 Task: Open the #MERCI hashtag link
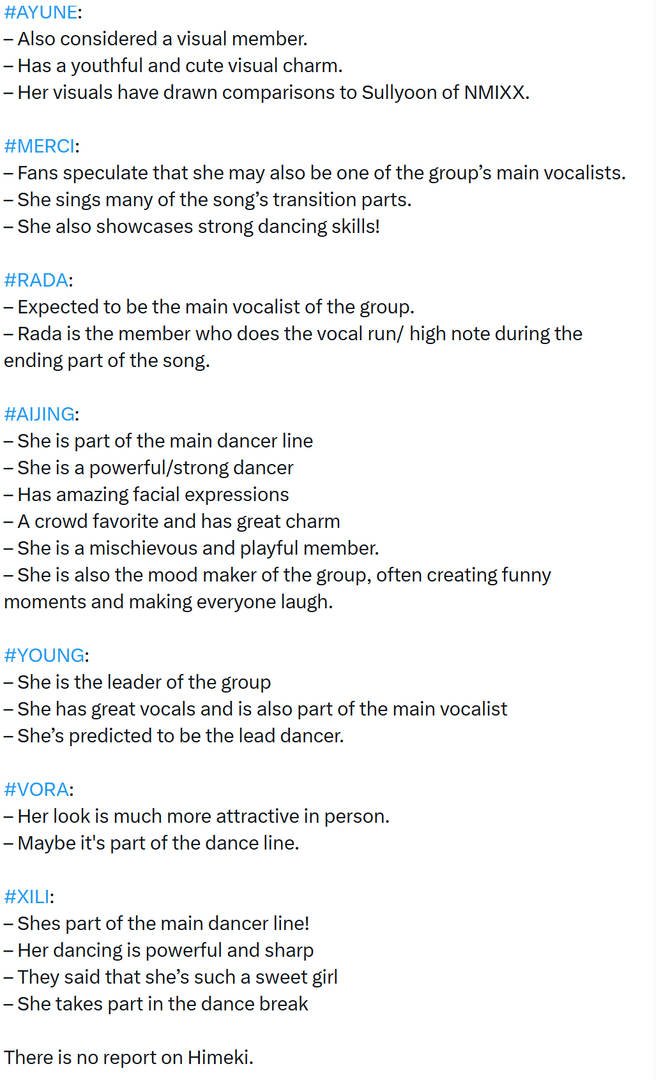[x=39, y=146]
